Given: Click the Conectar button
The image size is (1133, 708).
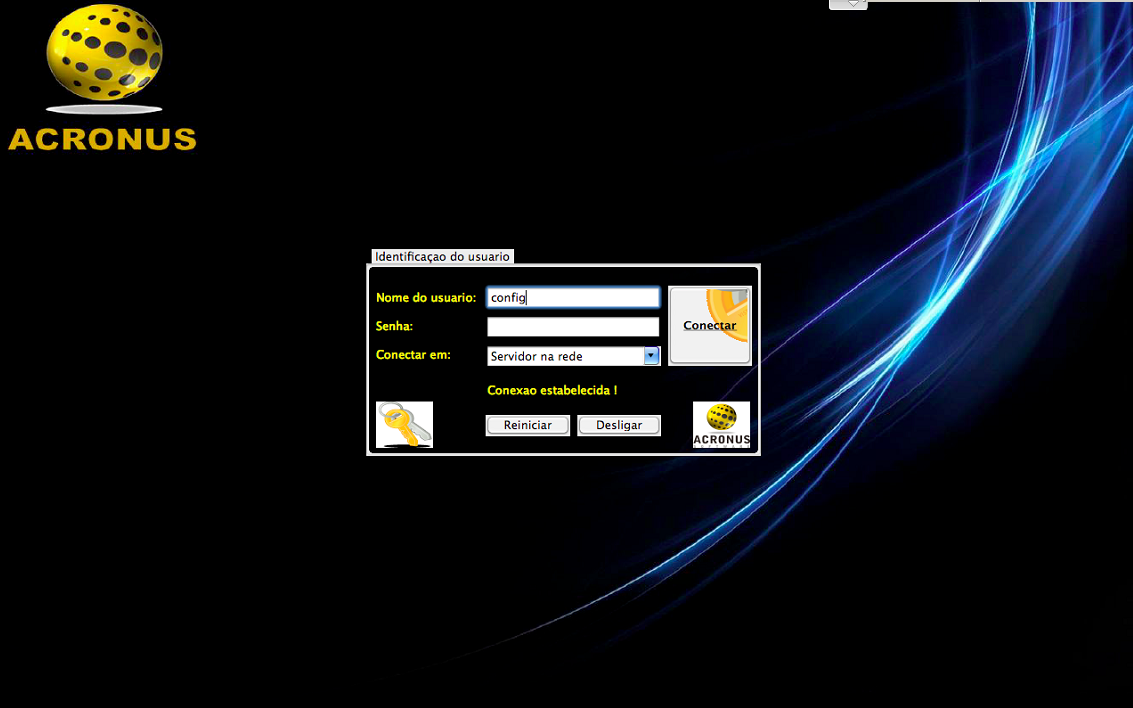Looking at the screenshot, I should coord(710,326).
